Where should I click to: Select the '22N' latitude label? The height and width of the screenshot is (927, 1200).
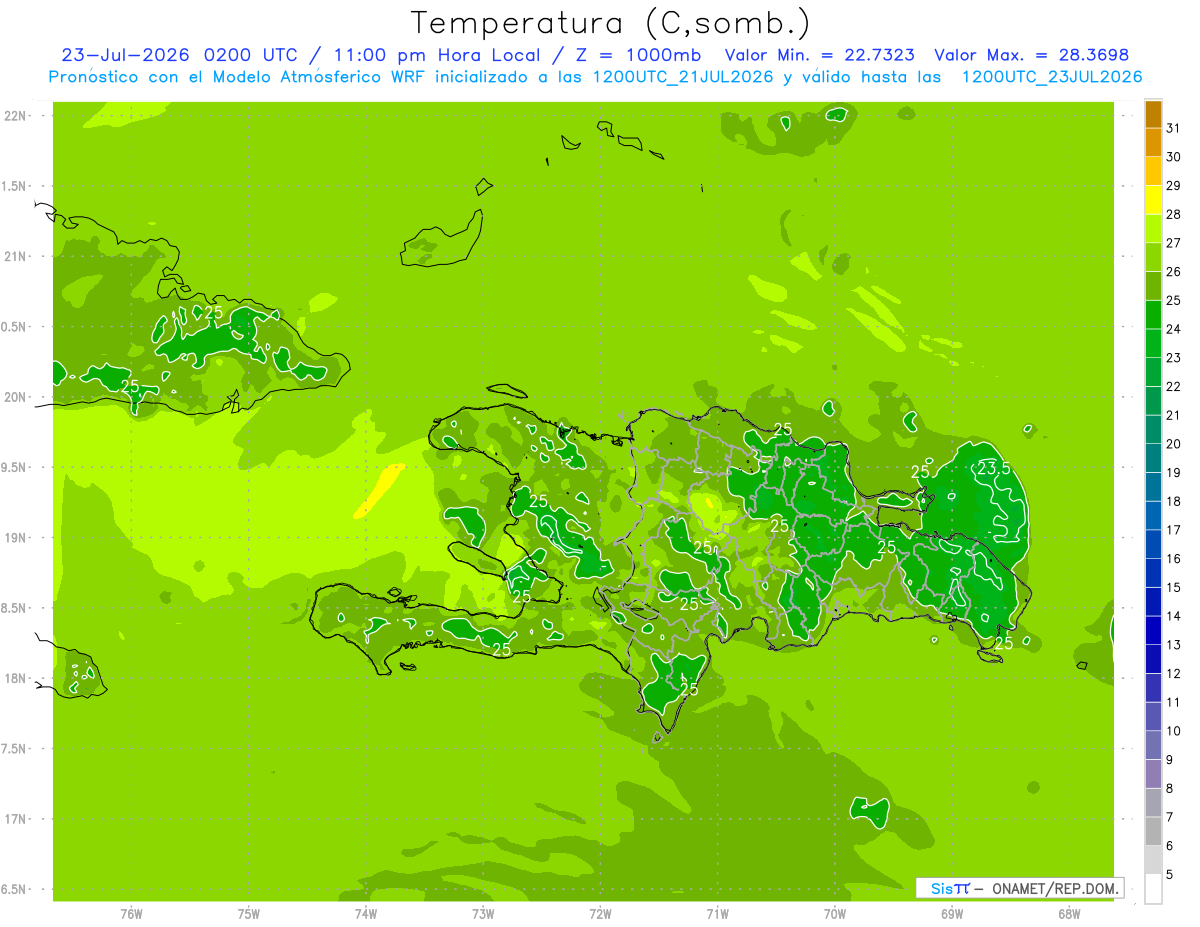click(17, 116)
